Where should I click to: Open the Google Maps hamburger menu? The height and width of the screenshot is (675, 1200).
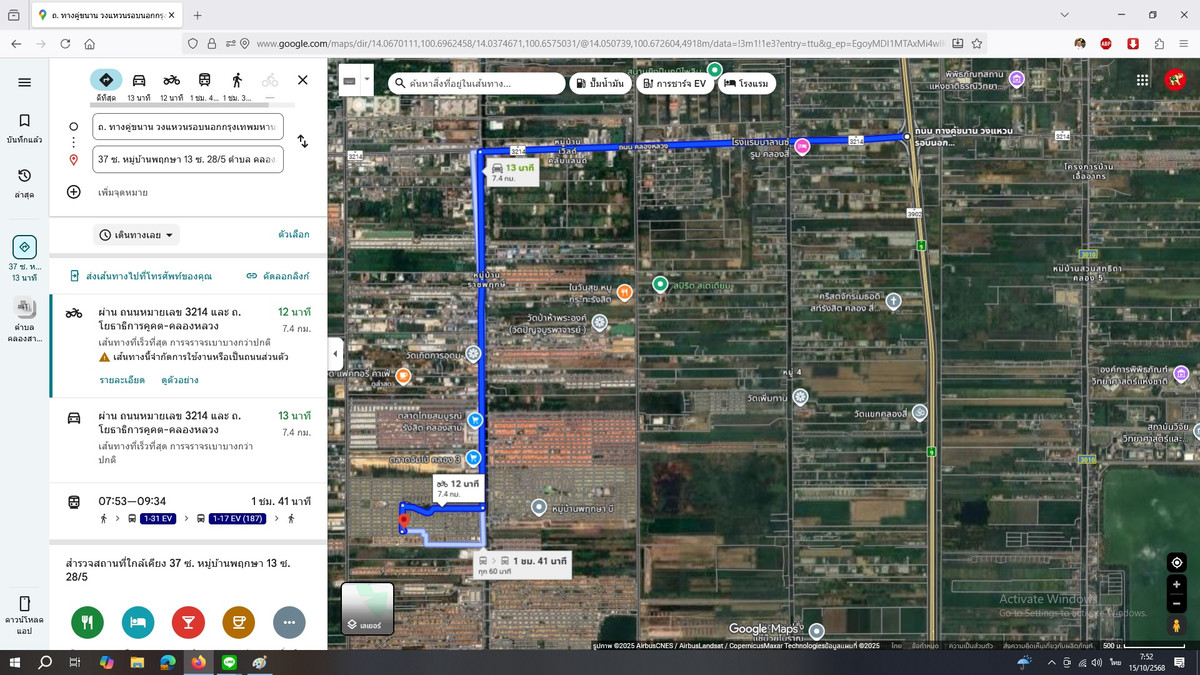pos(24,82)
